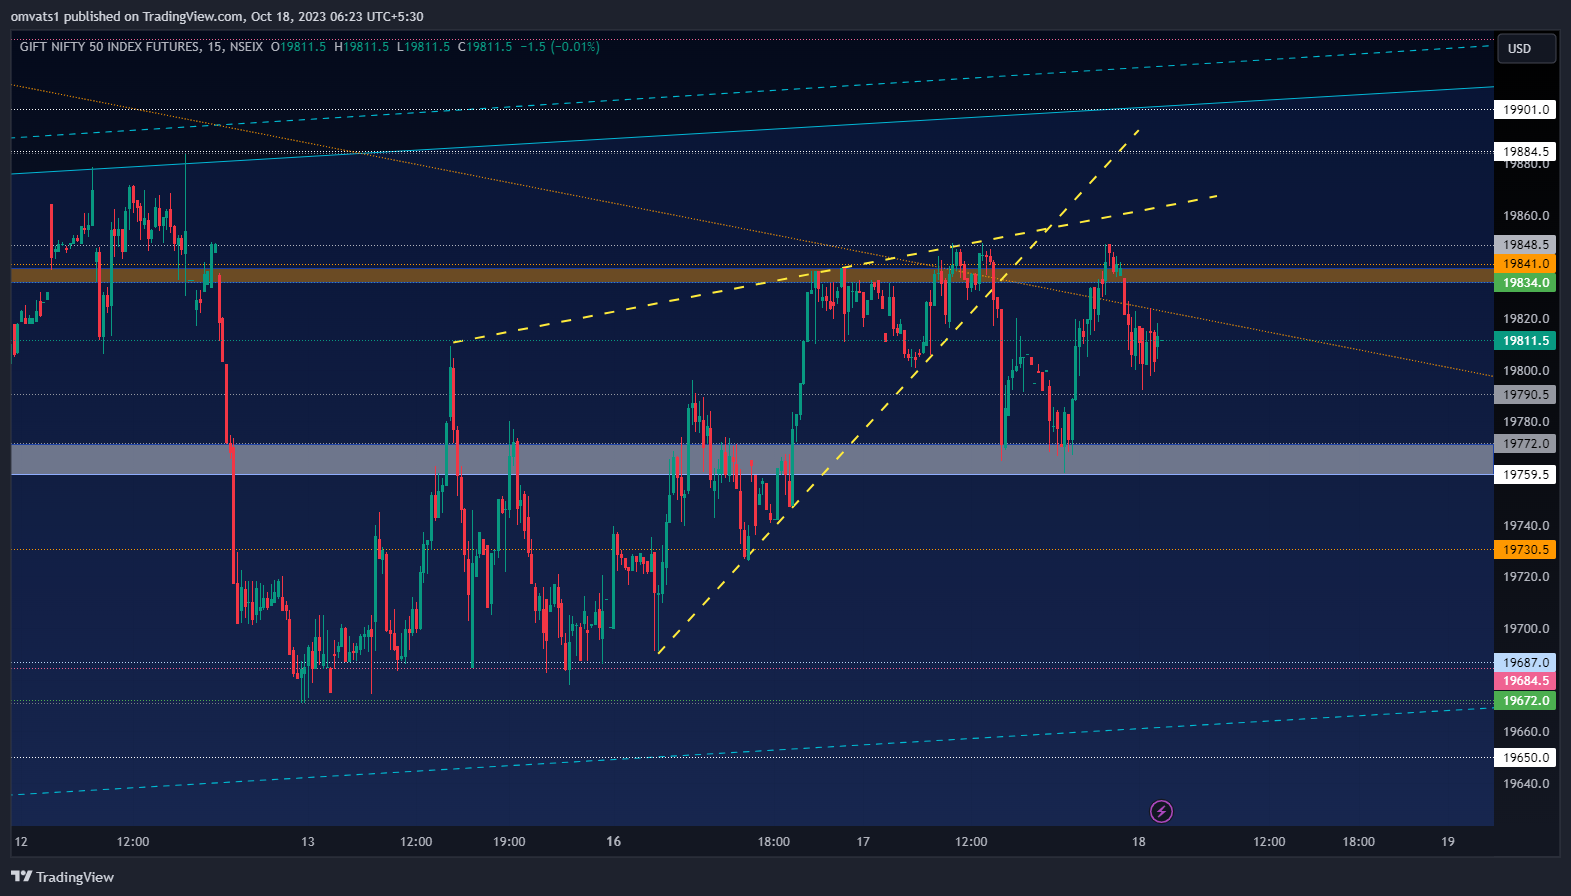Click the date label 16 on time axis
This screenshot has width=1571, height=896.
pos(614,842)
